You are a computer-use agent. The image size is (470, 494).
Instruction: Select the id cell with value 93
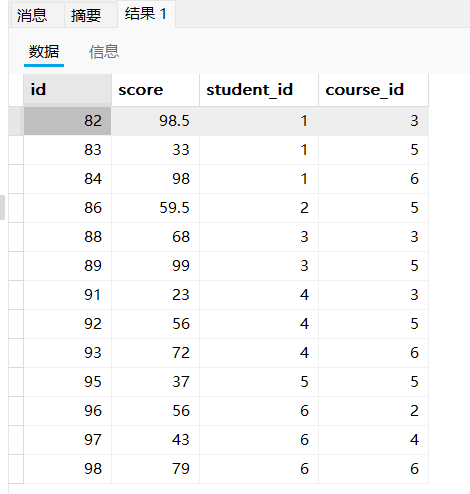(x=67, y=353)
